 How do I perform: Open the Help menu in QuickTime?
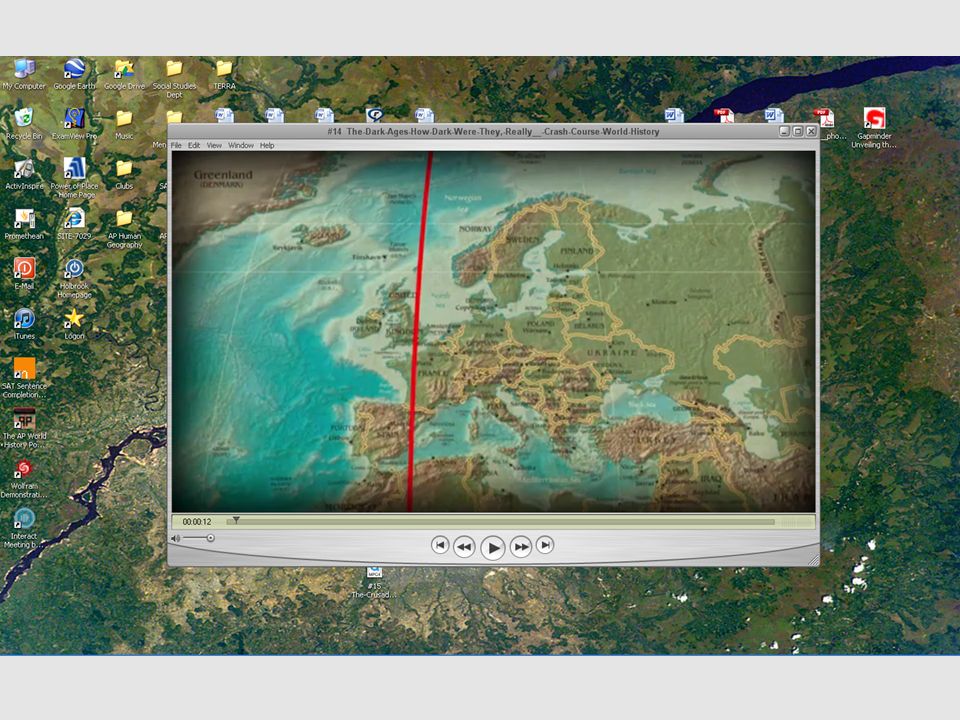point(267,145)
